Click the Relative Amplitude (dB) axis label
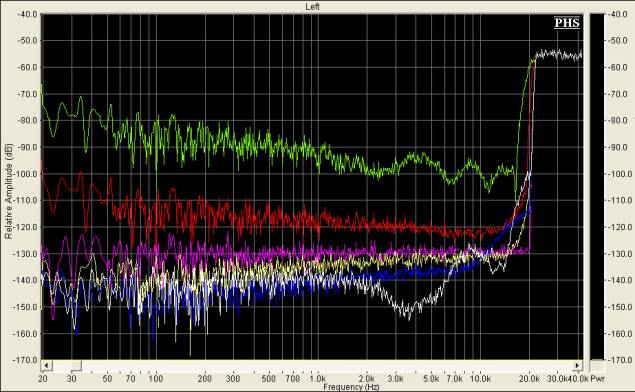Viewport: 635px width, 392px height. (x=9, y=191)
